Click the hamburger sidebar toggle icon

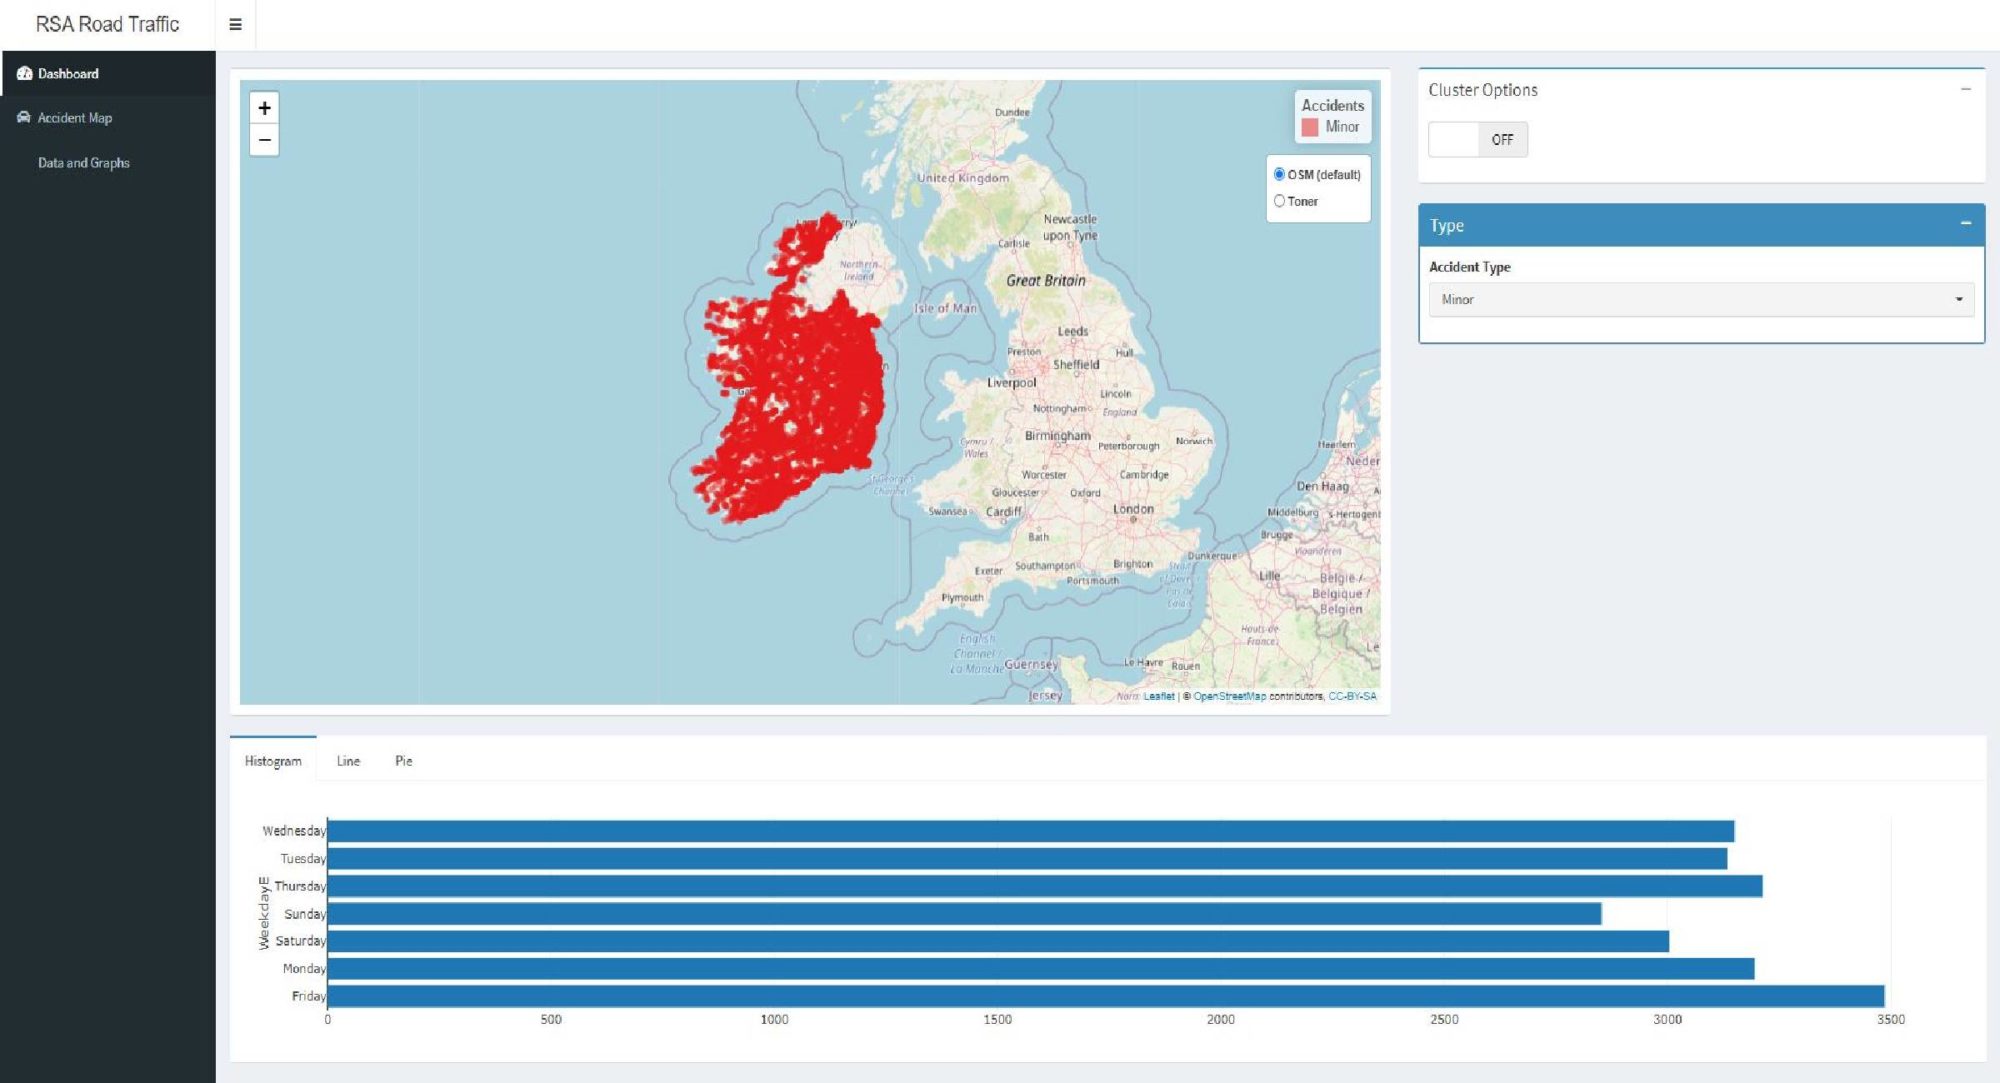(235, 24)
